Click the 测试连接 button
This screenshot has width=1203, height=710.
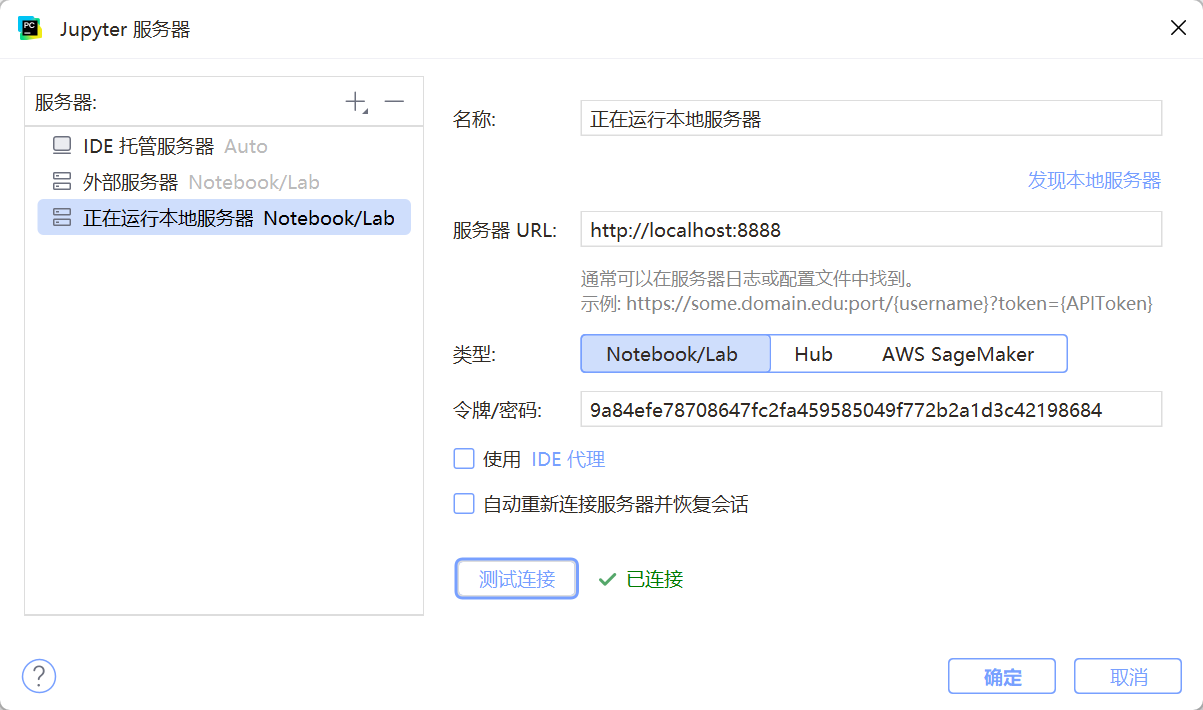(x=517, y=578)
